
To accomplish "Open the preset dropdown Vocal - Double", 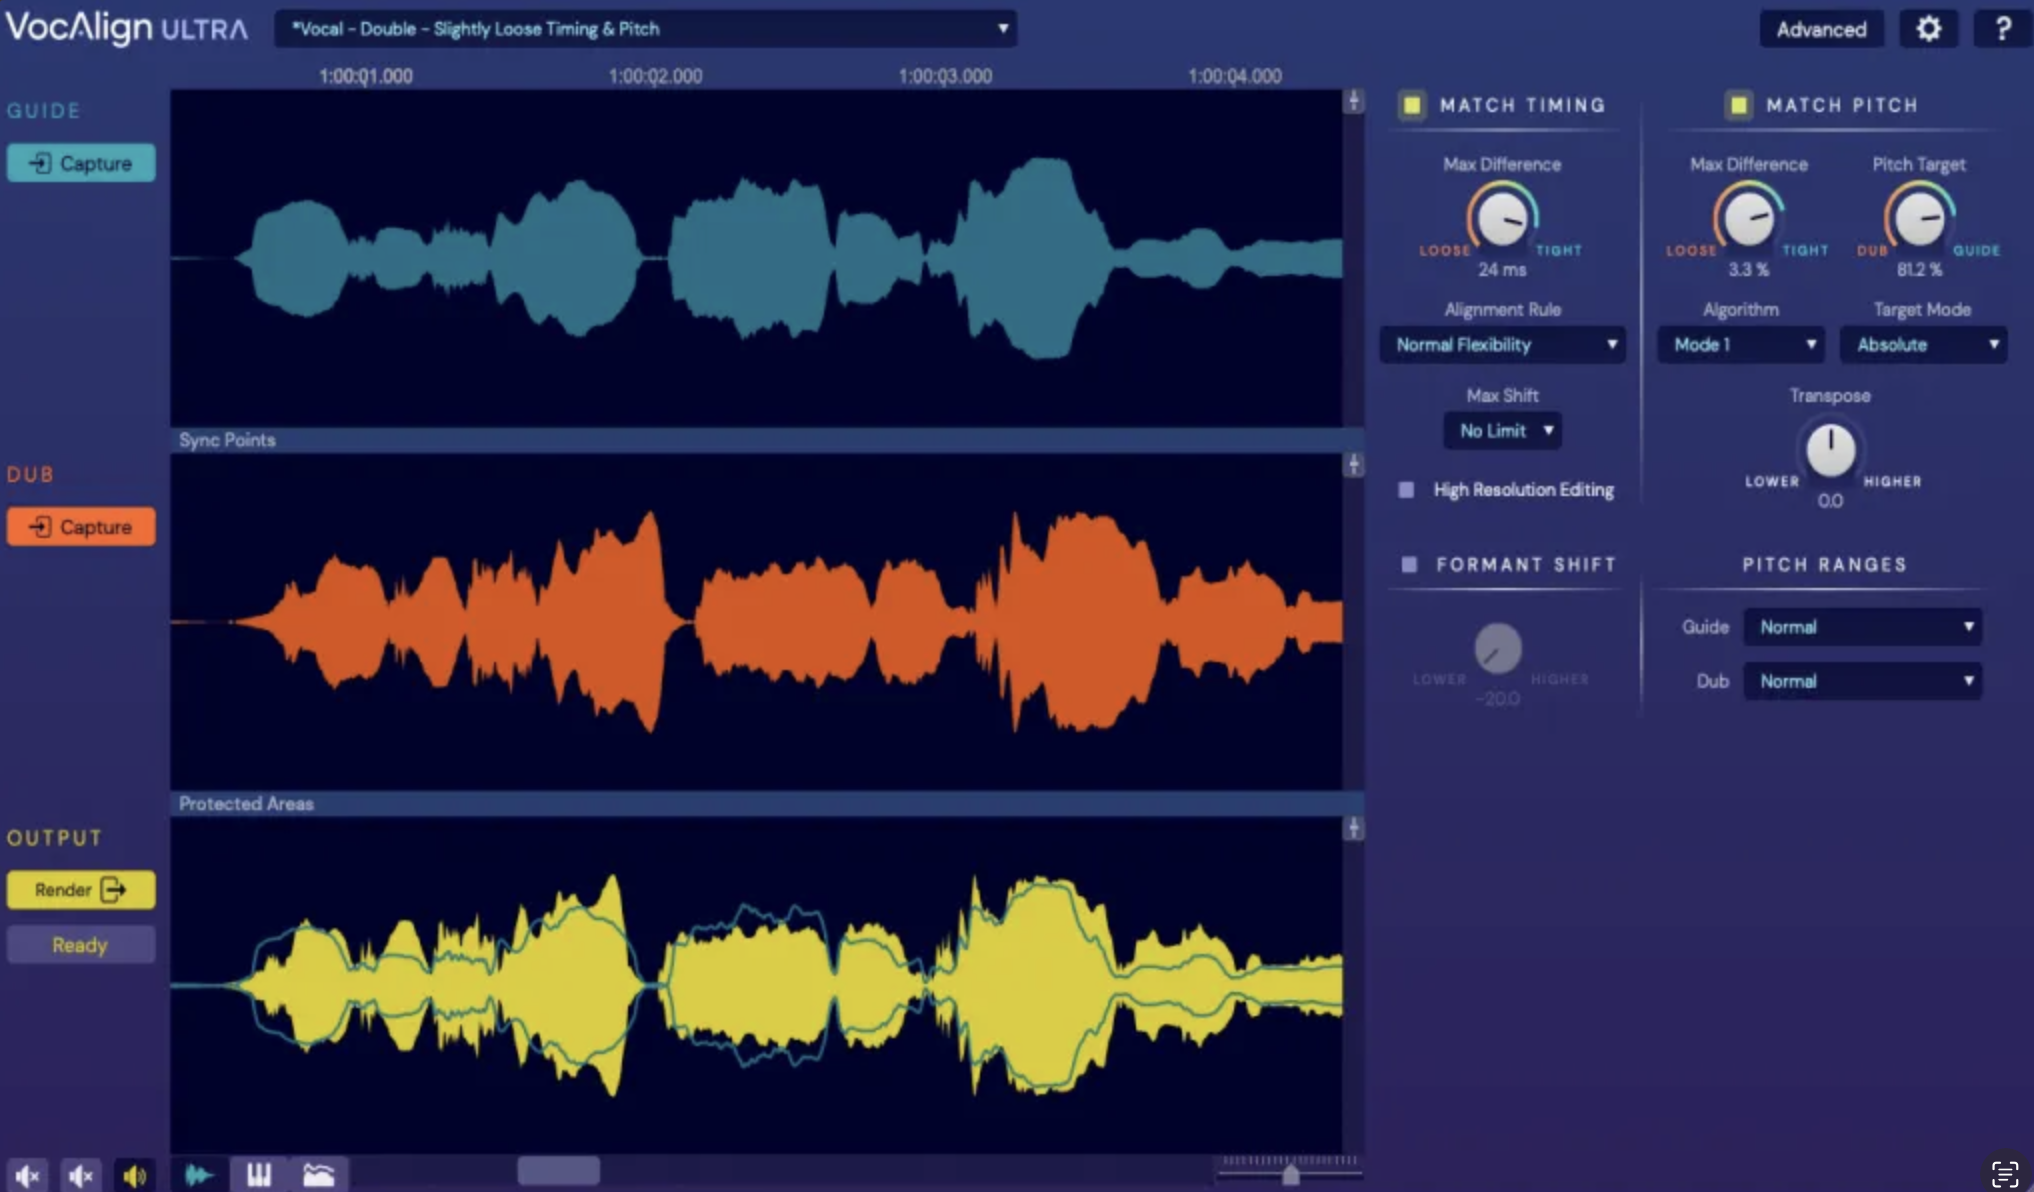I will [x=646, y=29].
